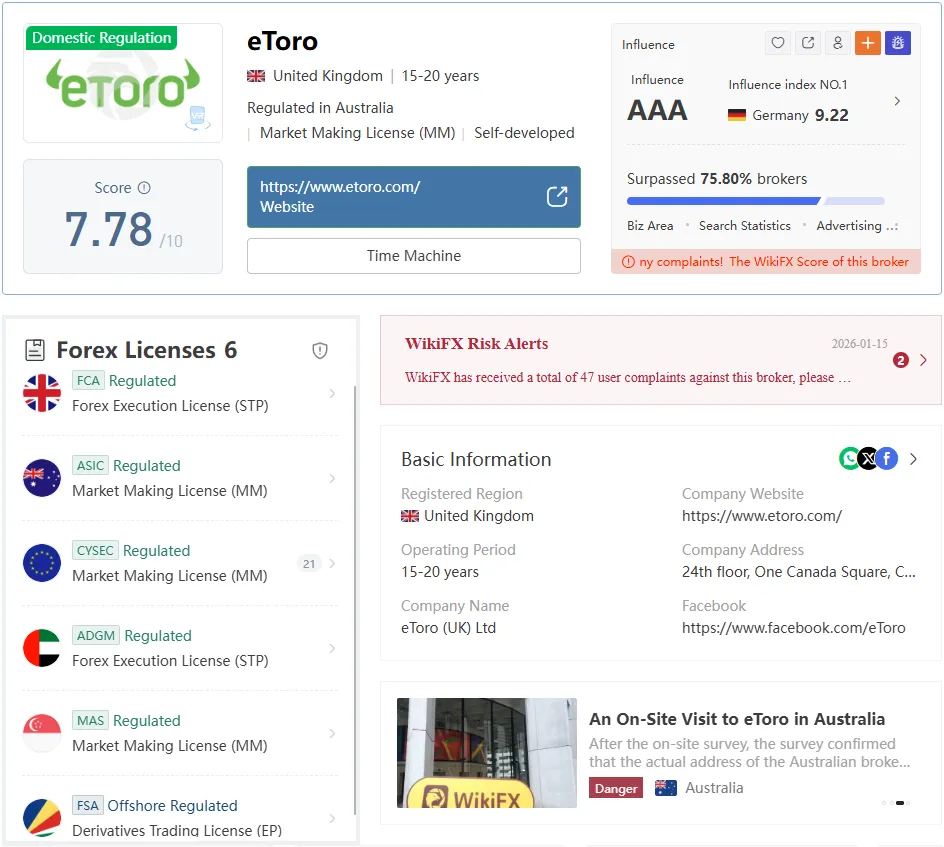The width and height of the screenshot is (944, 847).
Task: Click the Singapore flag of MAS license
Action: [42, 733]
